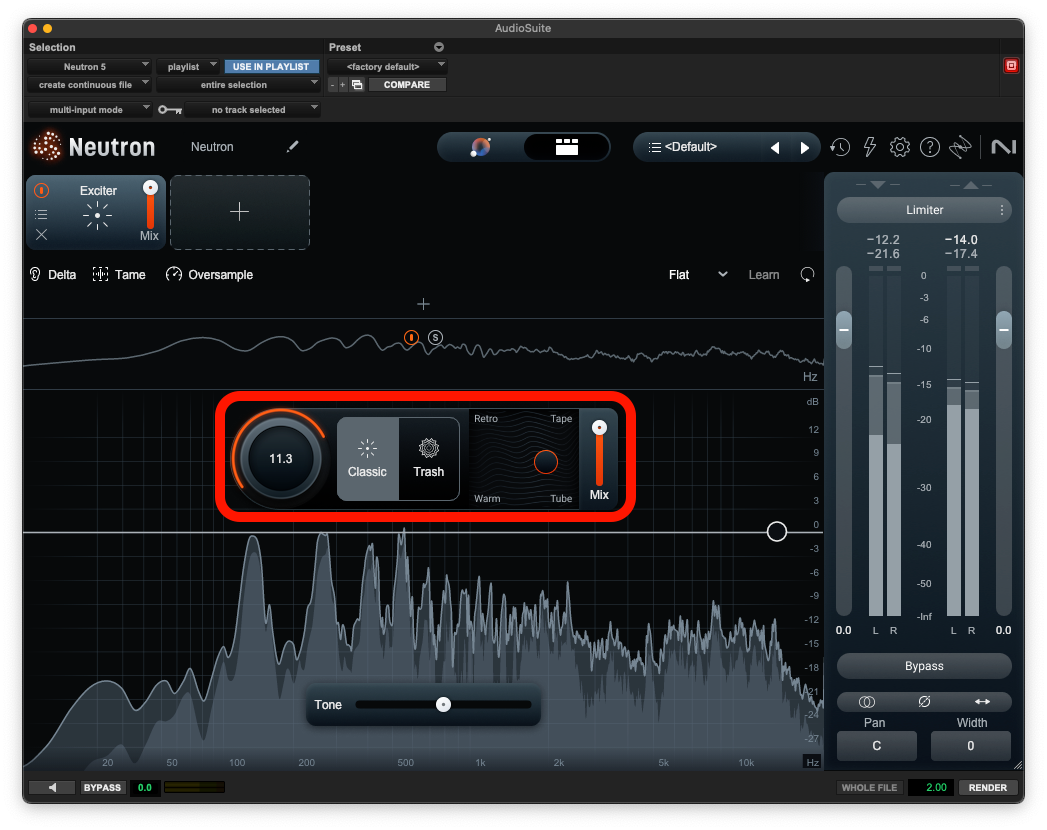The image size is (1047, 830).
Task: Click the Drive knob showing 11.3
Action: [x=280, y=459]
